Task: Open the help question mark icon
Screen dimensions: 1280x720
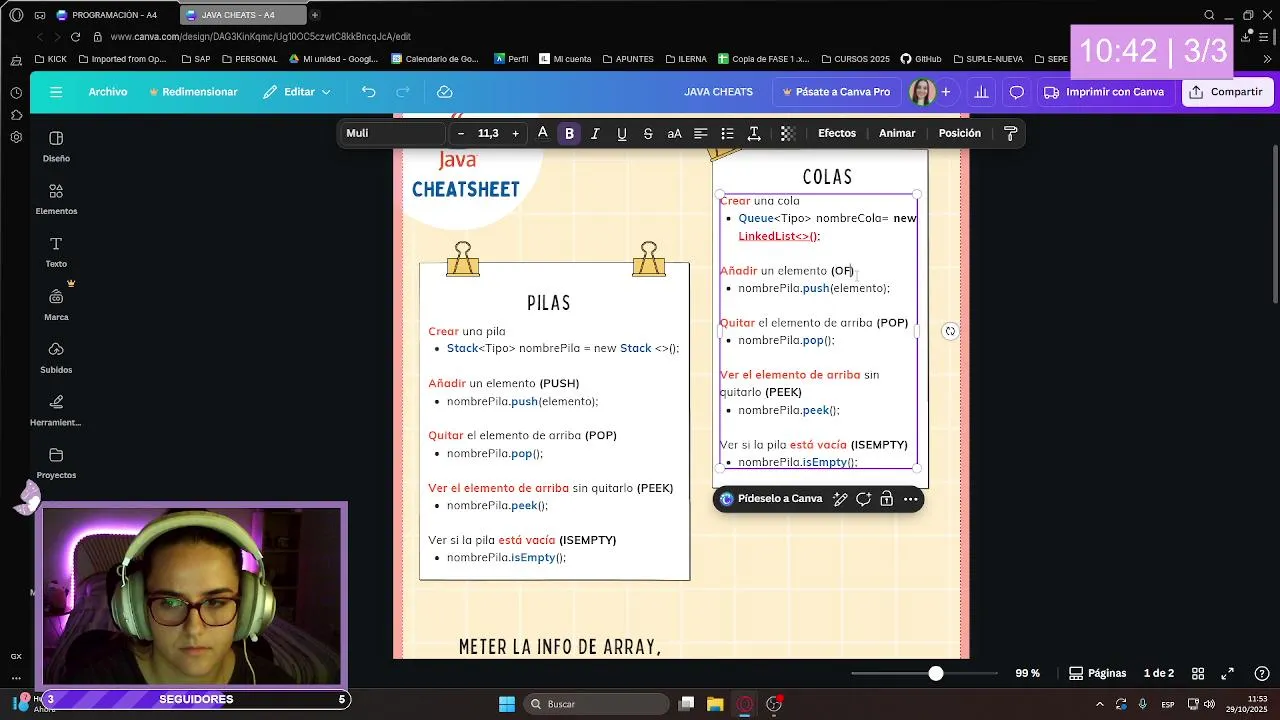Action: click(x=1261, y=674)
